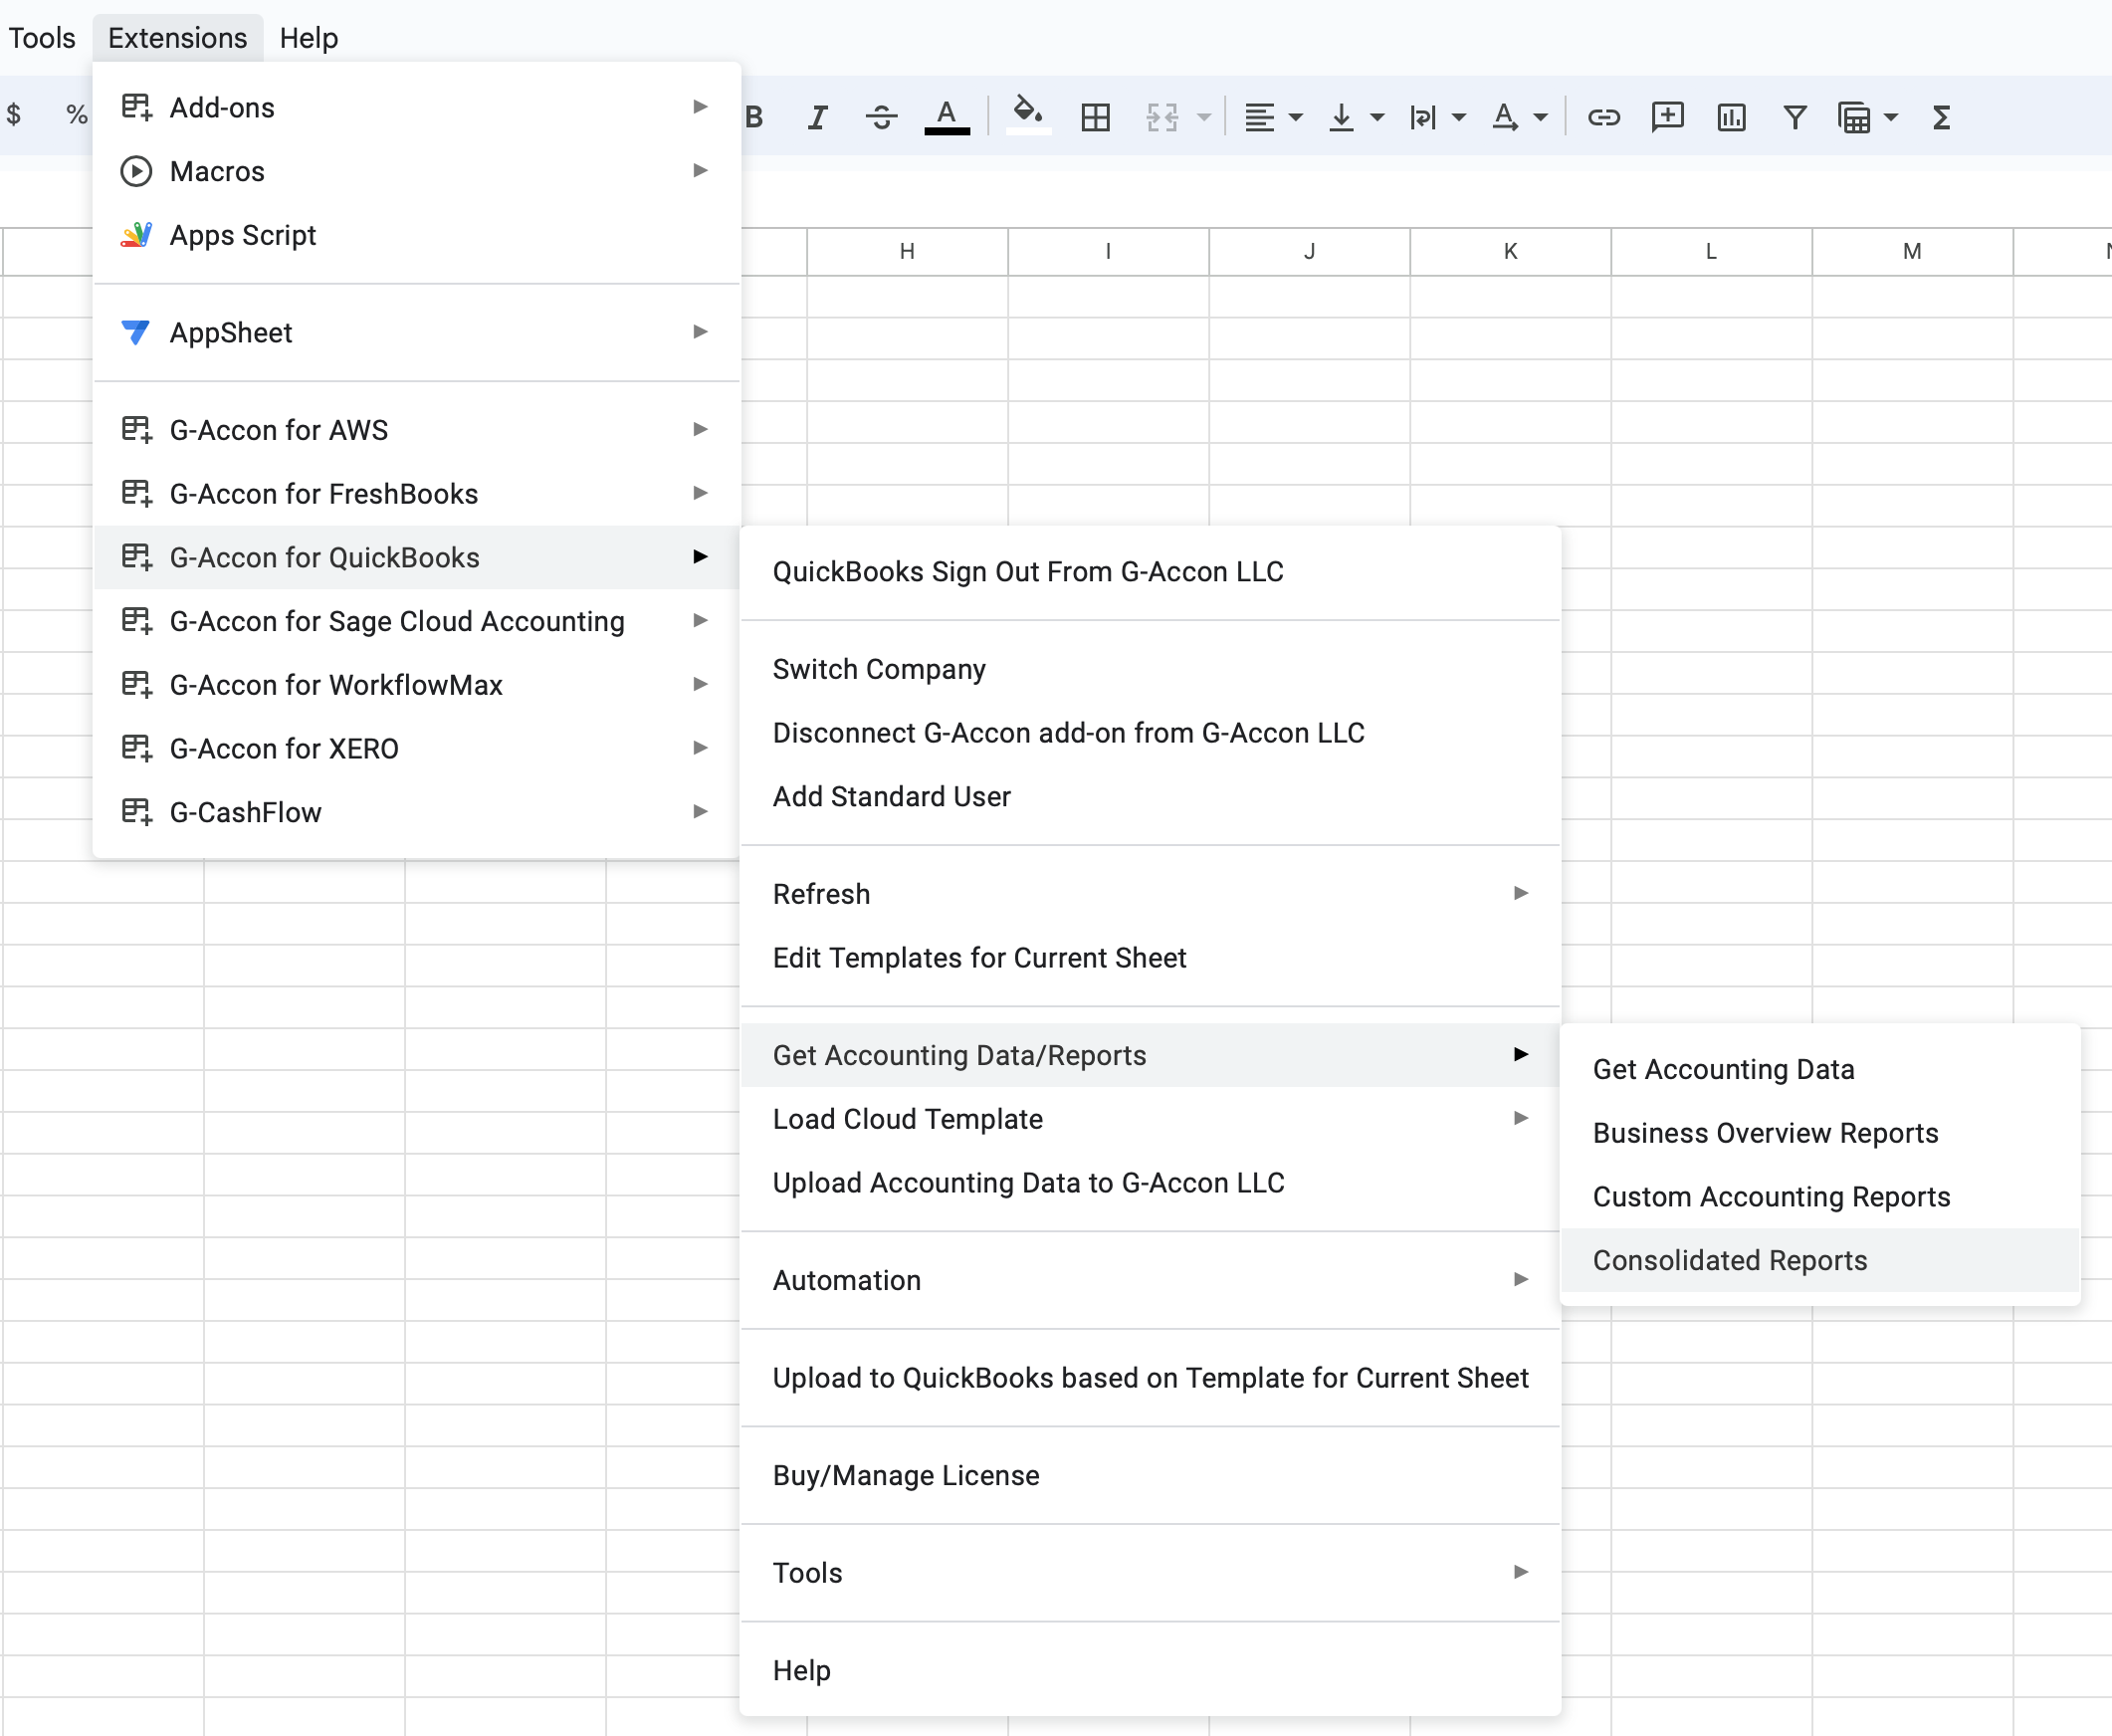This screenshot has width=2112, height=1736.
Task: Click the create filter icon
Action: [x=1795, y=118]
